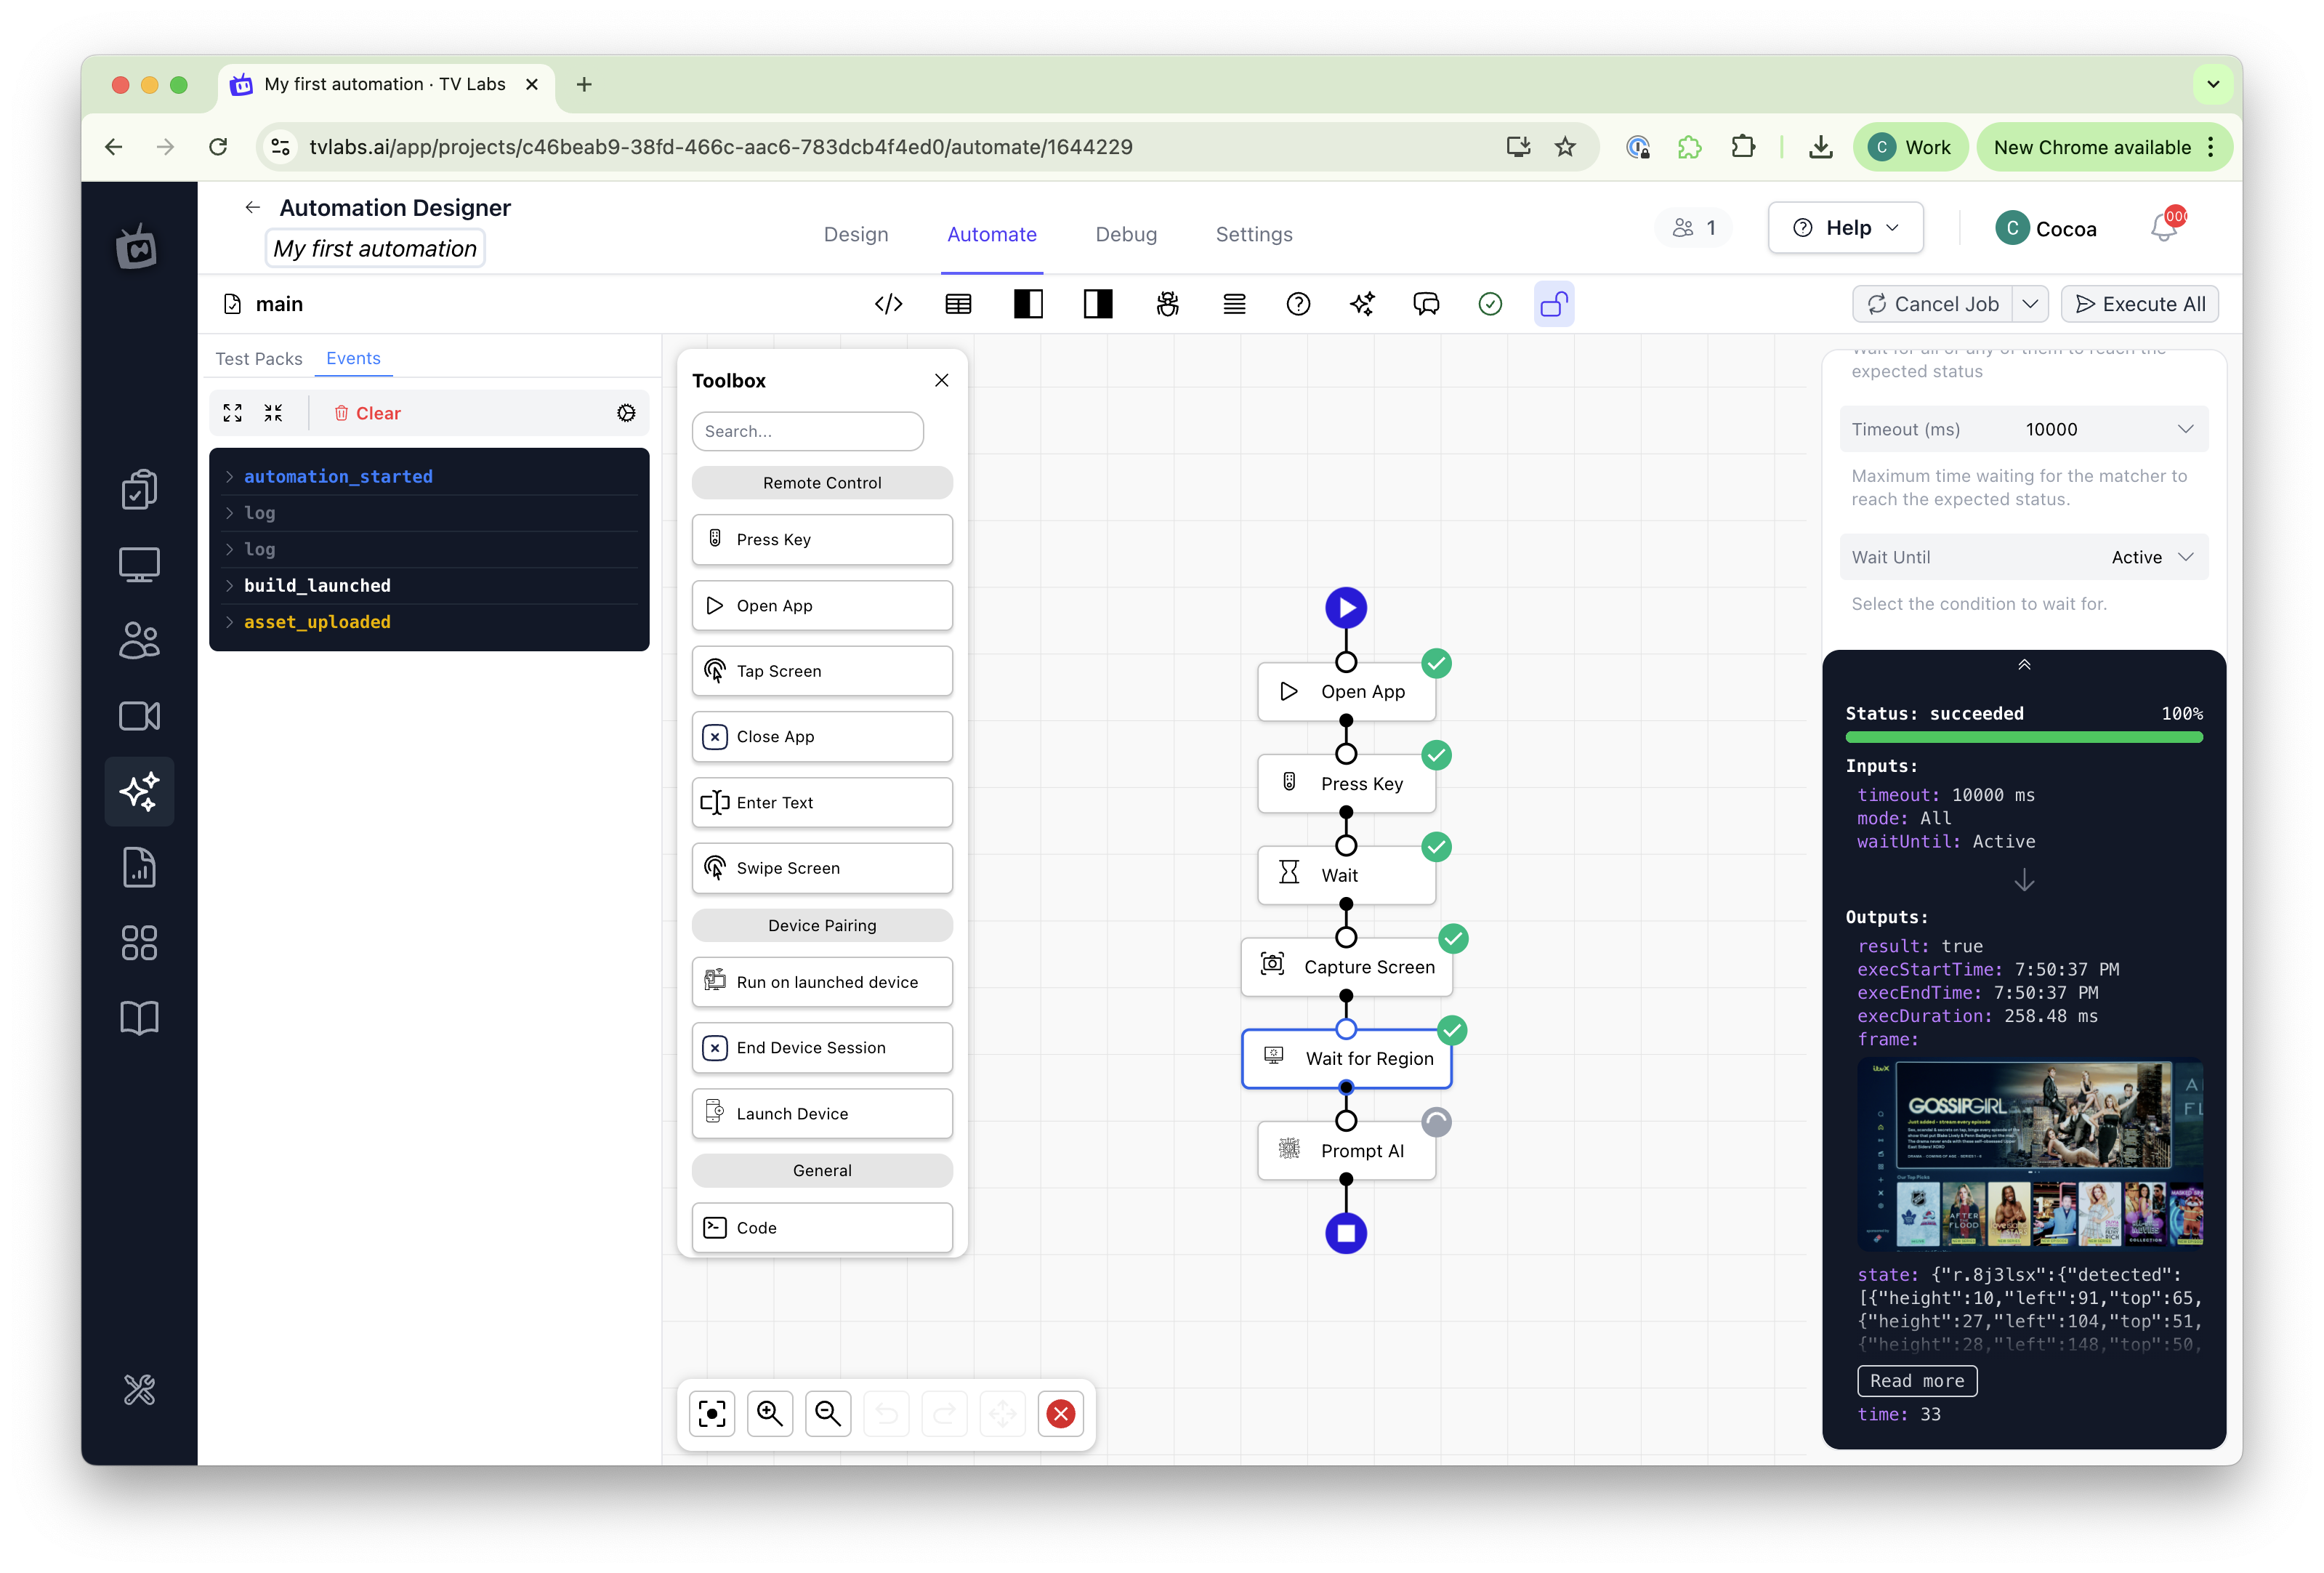Screen dimensions: 2324x1573
Task: Open the help question-mark icon on the toolbar
Action: (1298, 303)
